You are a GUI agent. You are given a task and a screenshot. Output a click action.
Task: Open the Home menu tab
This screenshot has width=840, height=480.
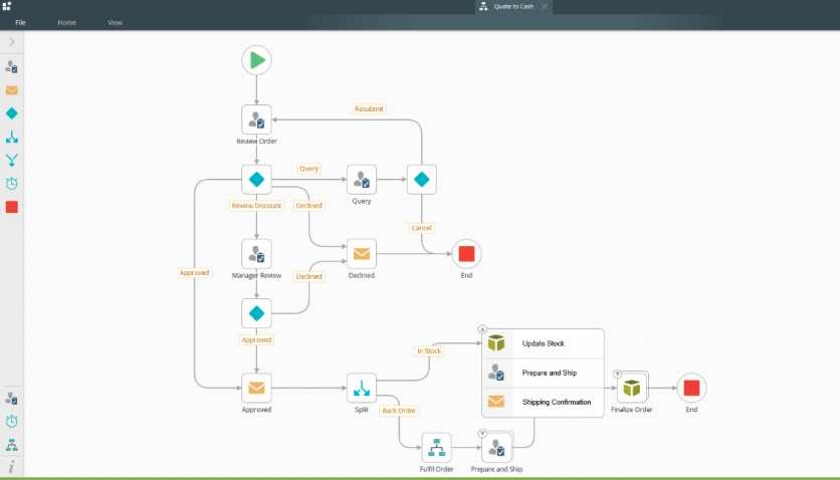coord(67,22)
